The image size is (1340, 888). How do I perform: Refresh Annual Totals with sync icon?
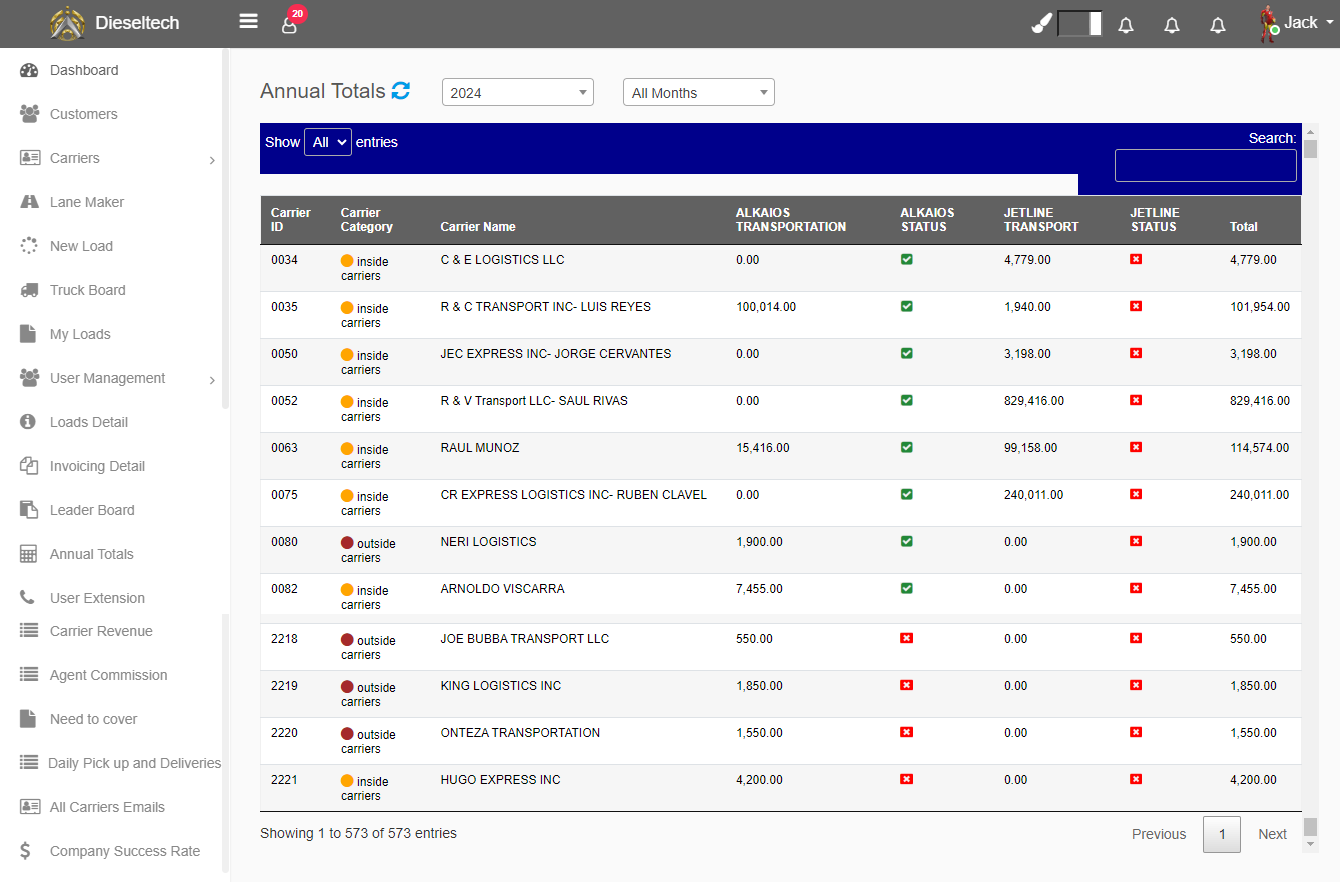click(400, 91)
